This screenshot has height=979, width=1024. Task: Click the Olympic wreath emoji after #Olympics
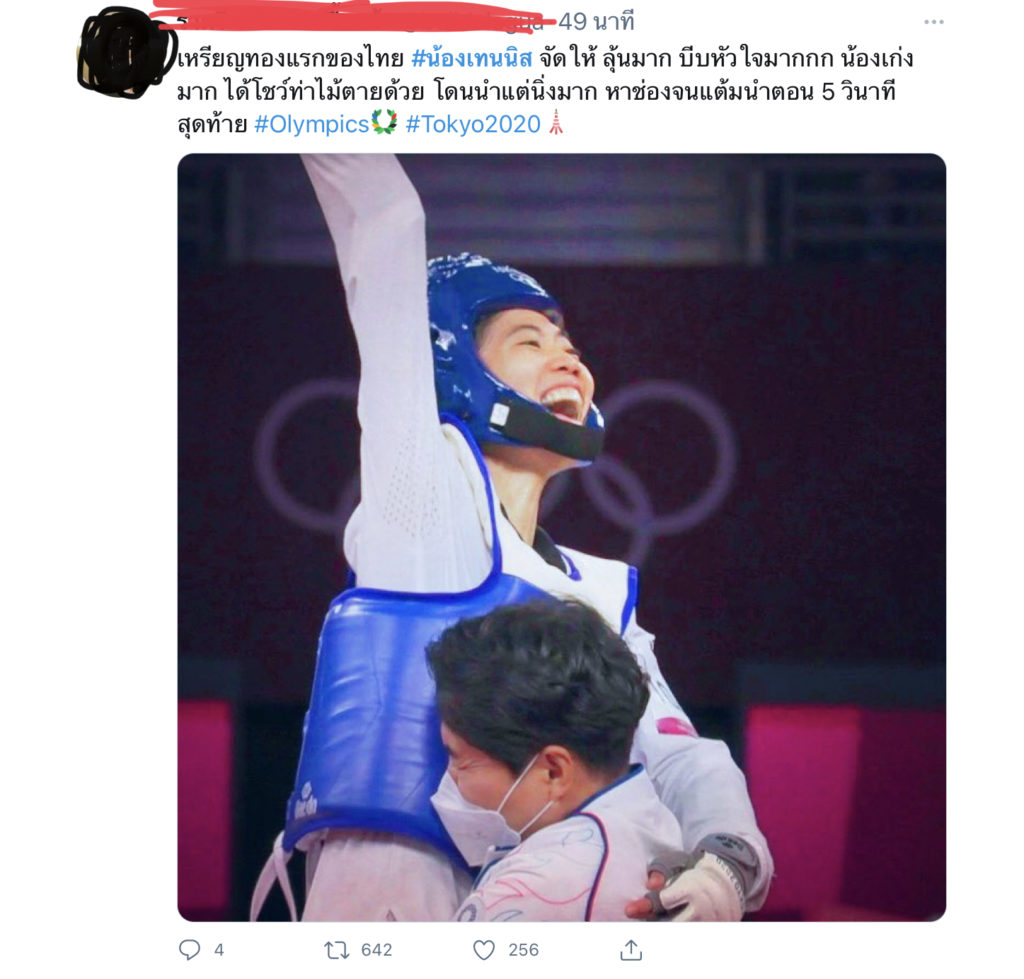tap(384, 123)
